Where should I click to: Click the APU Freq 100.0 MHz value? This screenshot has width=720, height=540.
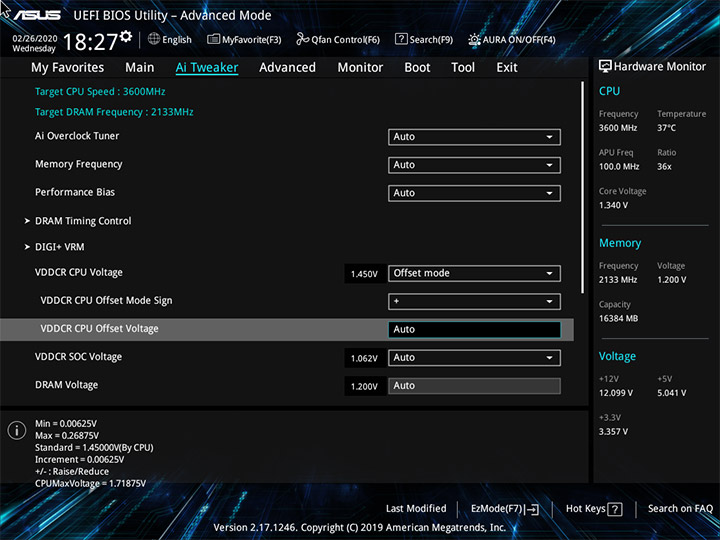click(x=619, y=166)
